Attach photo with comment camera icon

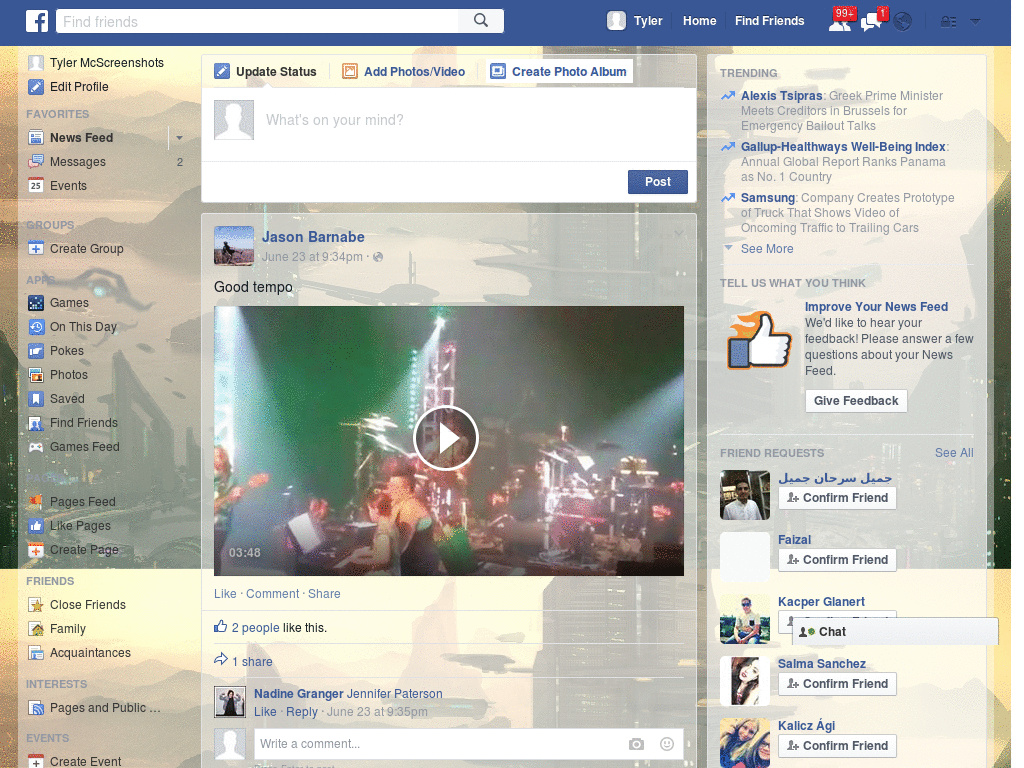coord(636,744)
